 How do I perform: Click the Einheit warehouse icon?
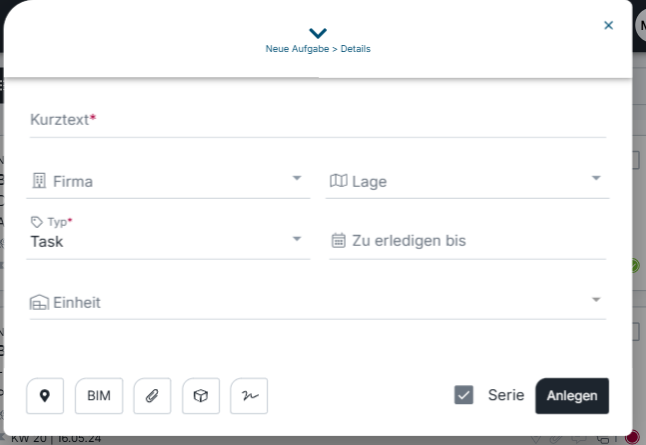click(39, 302)
